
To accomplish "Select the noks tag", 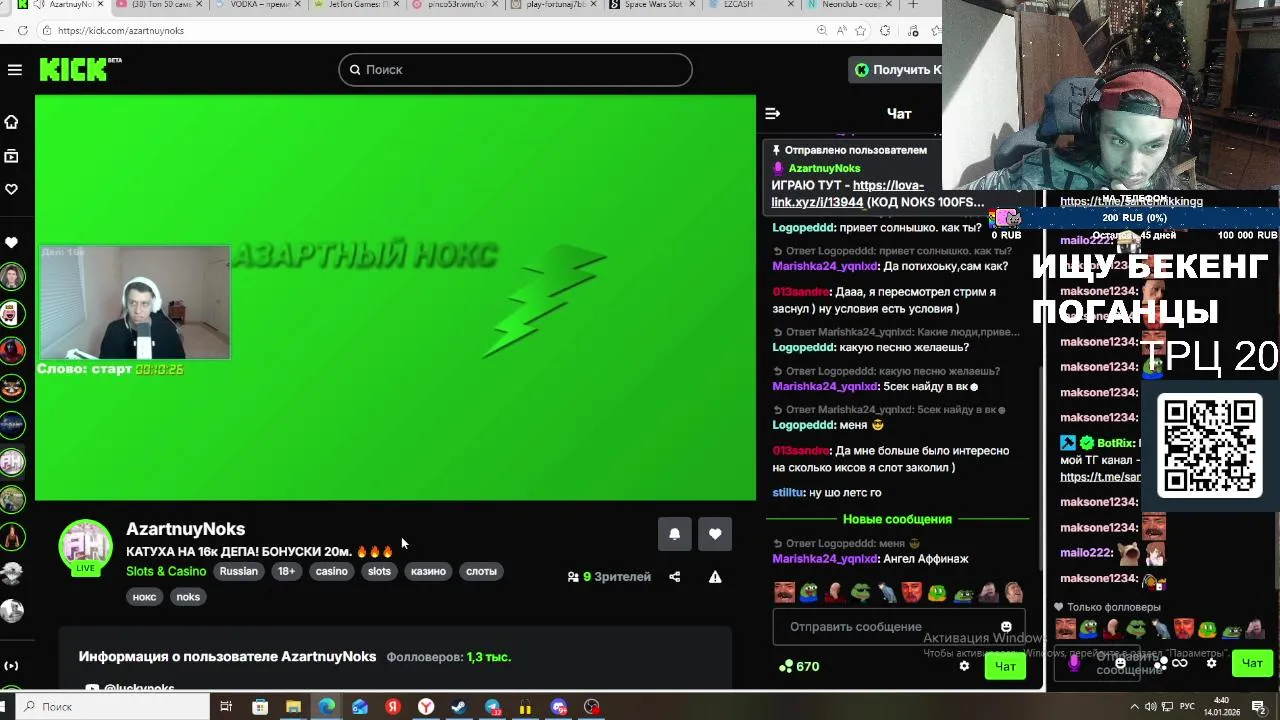I will pos(188,597).
